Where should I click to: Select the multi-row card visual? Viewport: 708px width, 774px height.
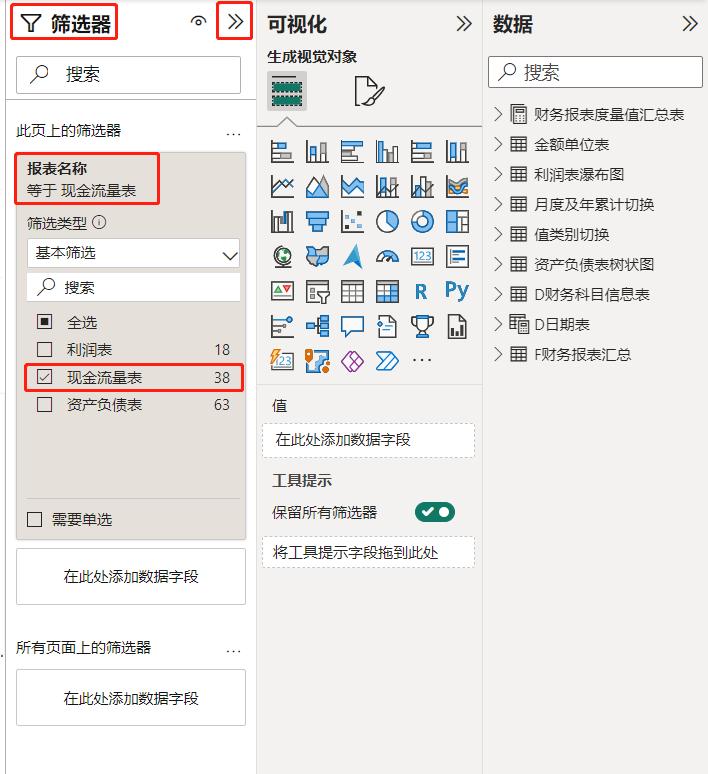pos(457,257)
